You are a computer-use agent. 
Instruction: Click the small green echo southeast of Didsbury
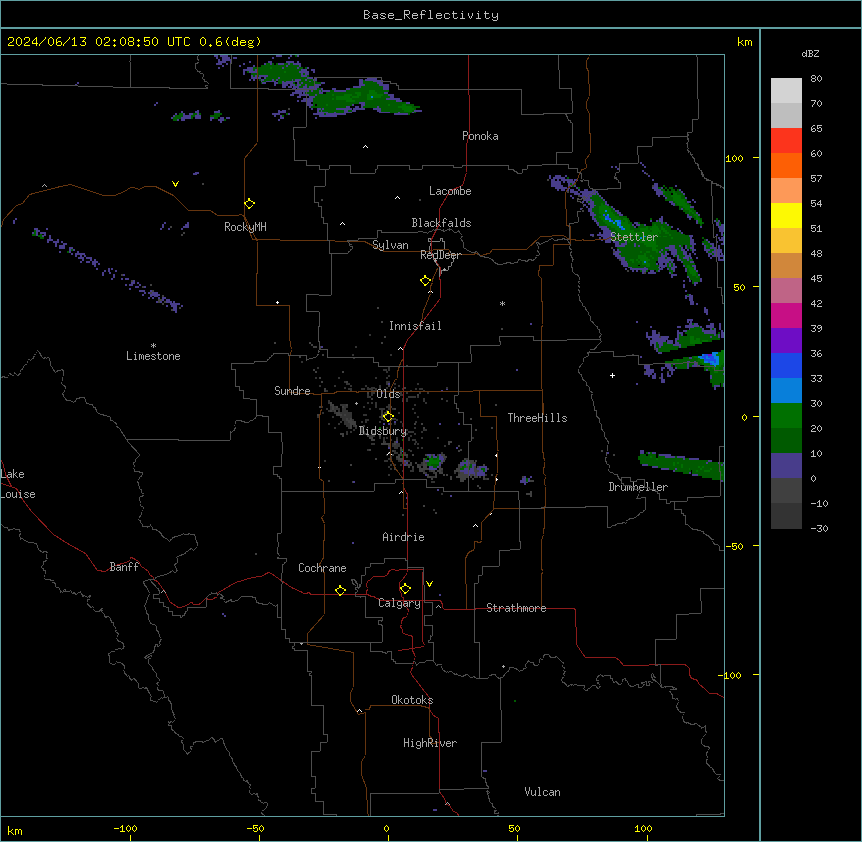(434, 462)
